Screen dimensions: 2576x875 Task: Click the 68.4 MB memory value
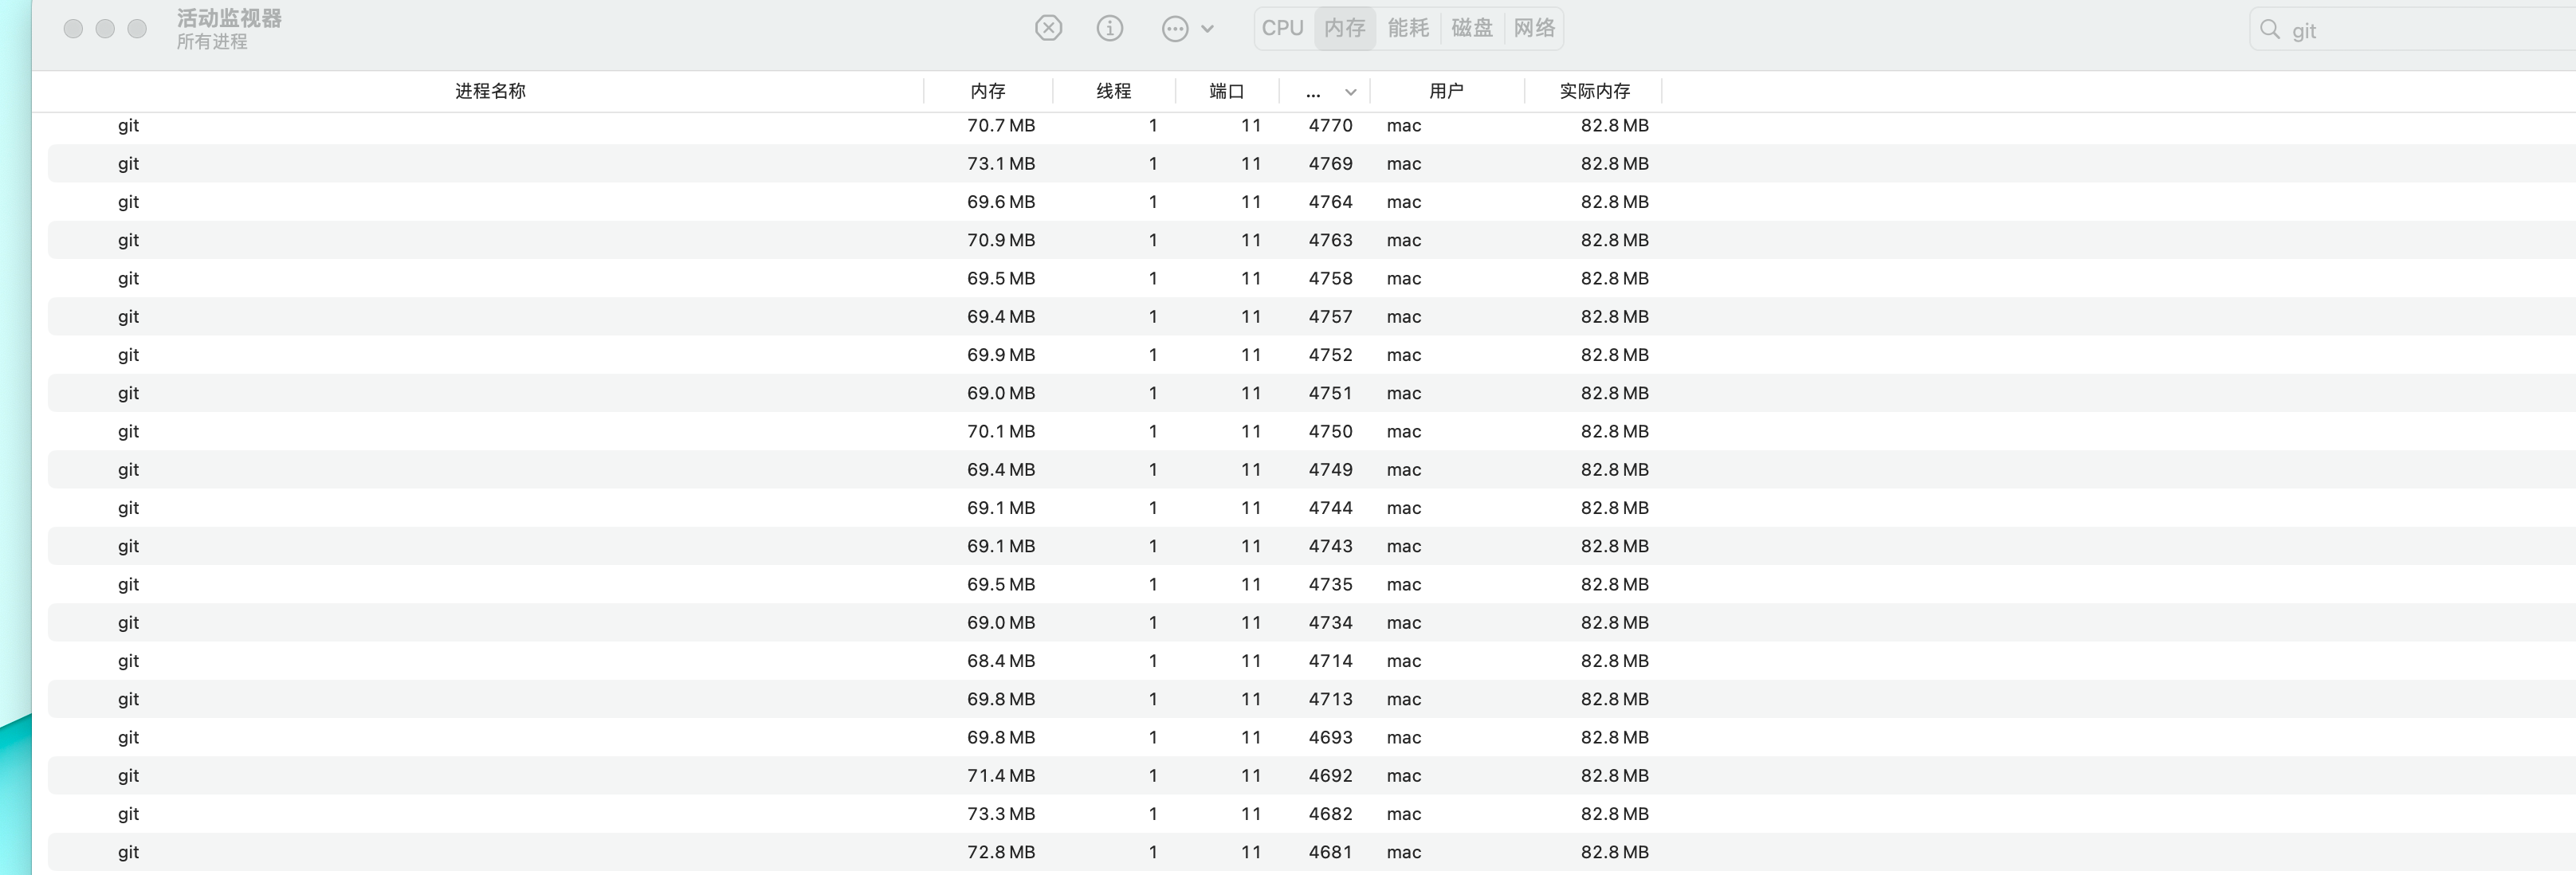pyautogui.click(x=1001, y=661)
